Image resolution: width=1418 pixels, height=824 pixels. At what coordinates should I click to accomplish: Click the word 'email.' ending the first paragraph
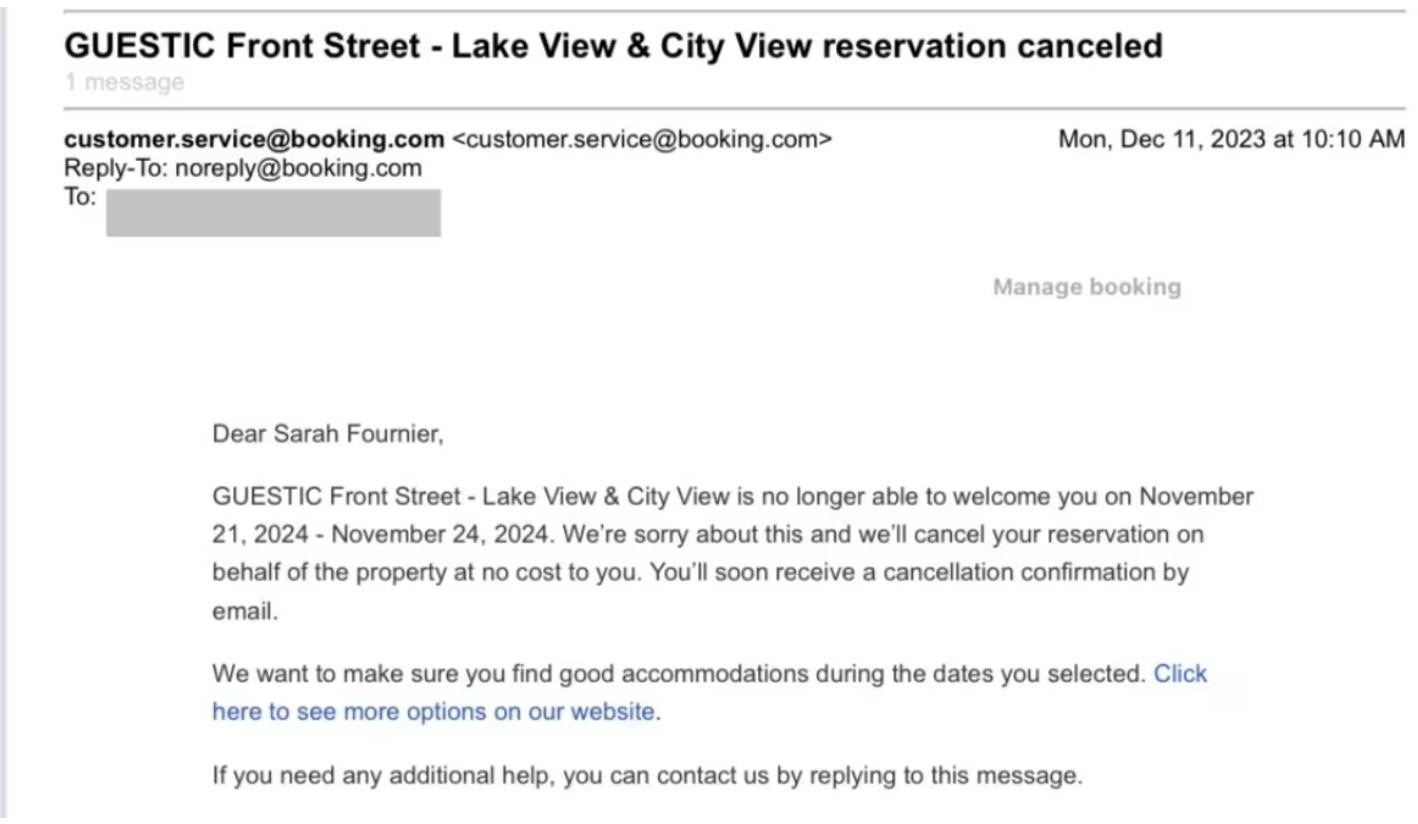click(244, 612)
